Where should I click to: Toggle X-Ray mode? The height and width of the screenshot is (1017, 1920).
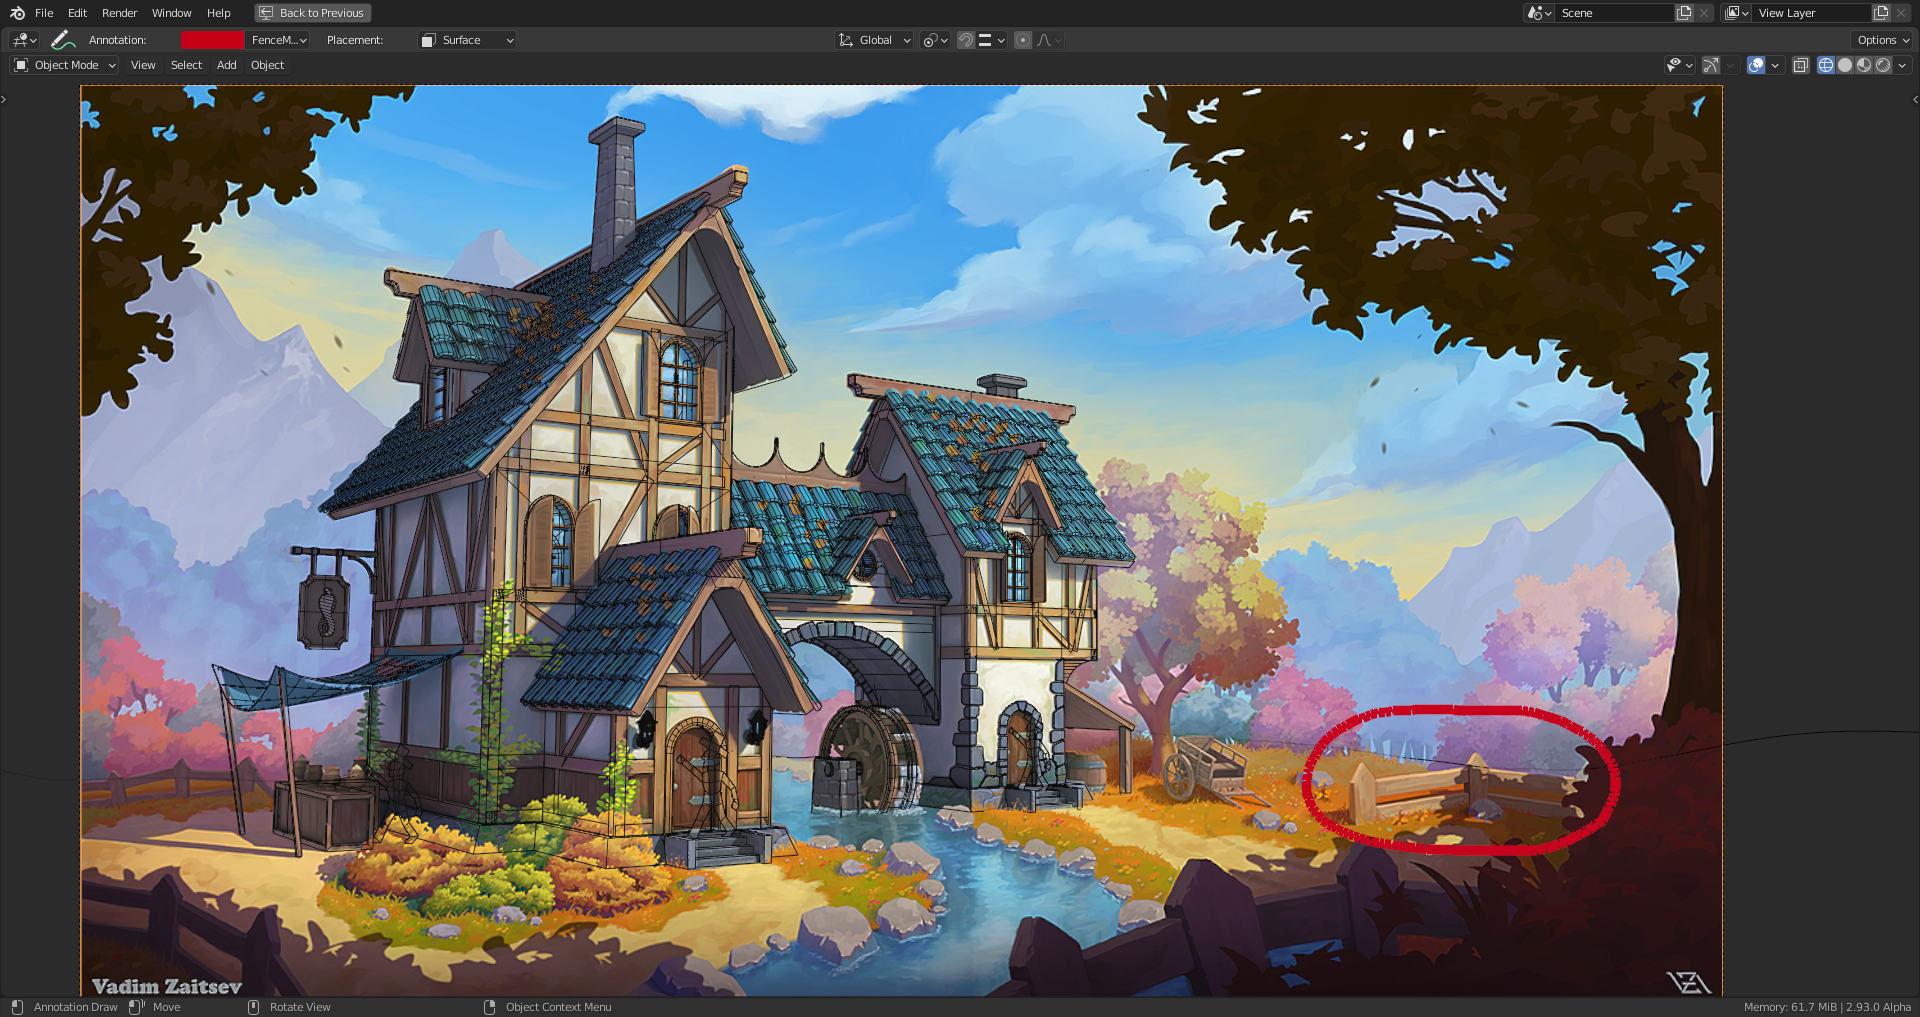pos(1801,65)
